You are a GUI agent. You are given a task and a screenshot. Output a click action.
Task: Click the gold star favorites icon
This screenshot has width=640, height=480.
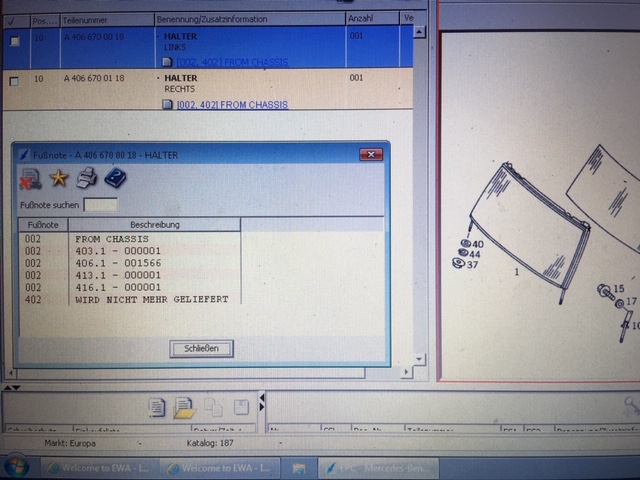pyautogui.click(x=59, y=178)
